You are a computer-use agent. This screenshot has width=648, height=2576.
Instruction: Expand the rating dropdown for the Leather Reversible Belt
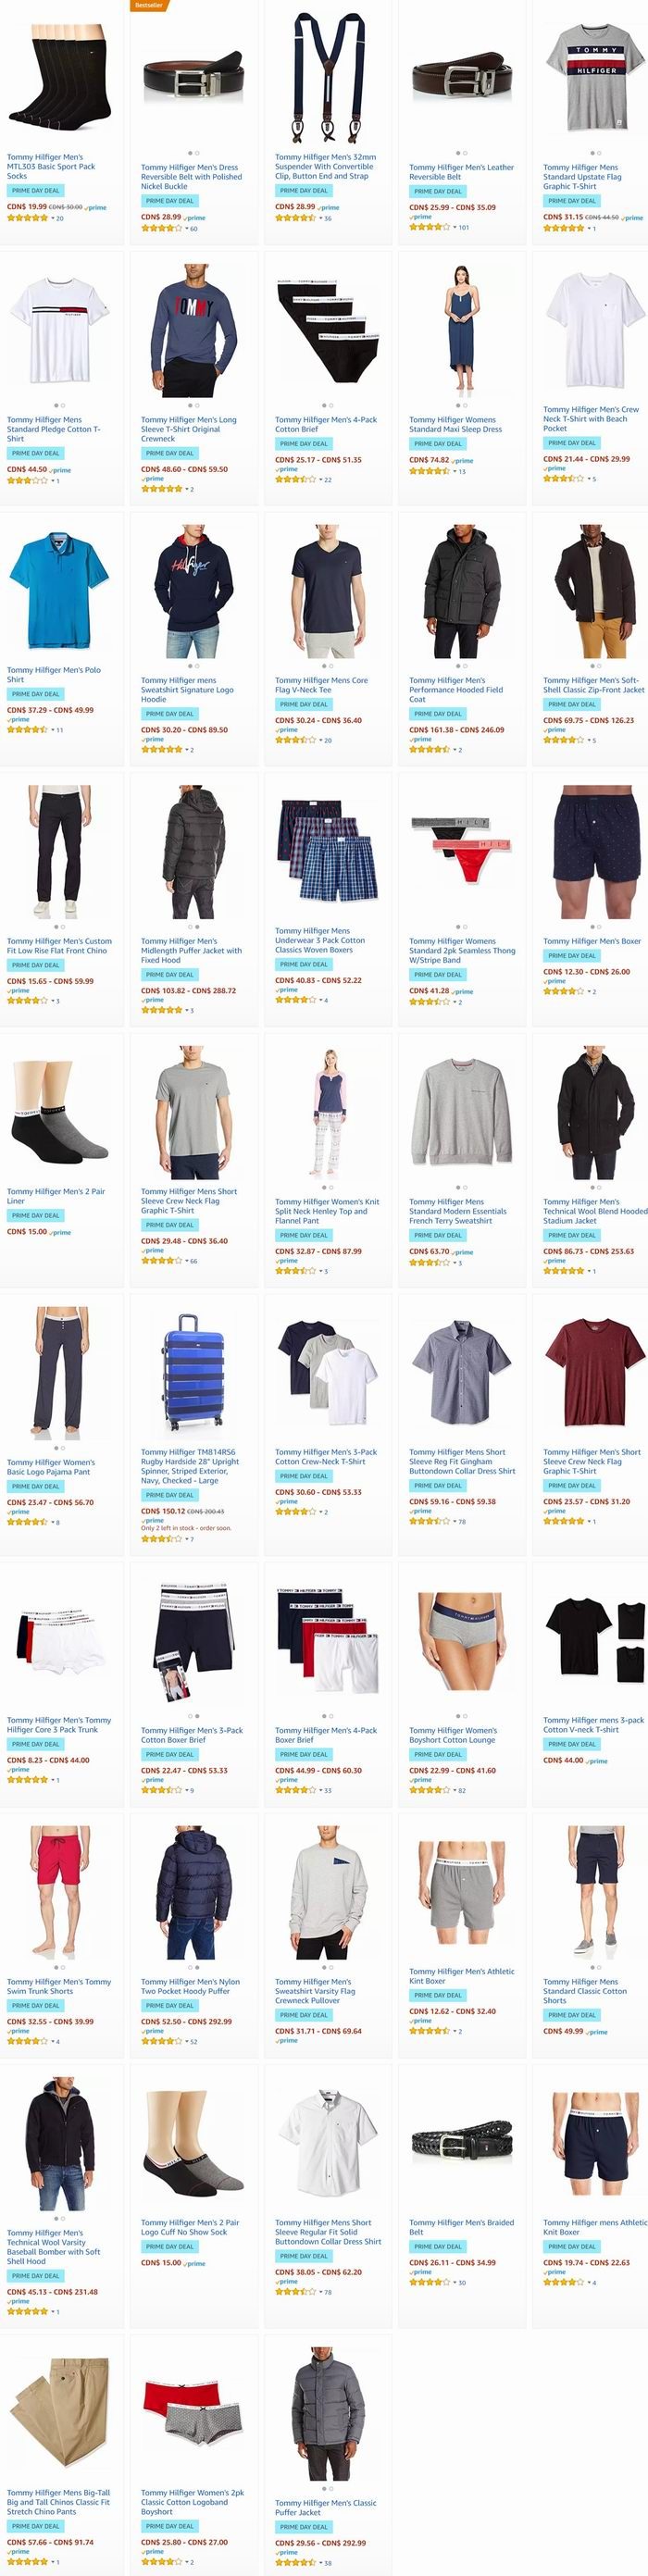coord(454,227)
